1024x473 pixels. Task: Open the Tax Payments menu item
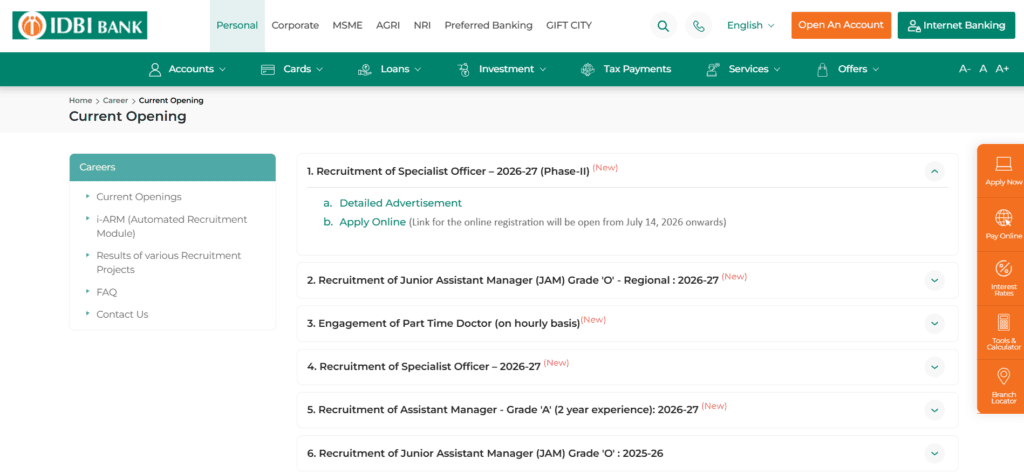[637, 69]
